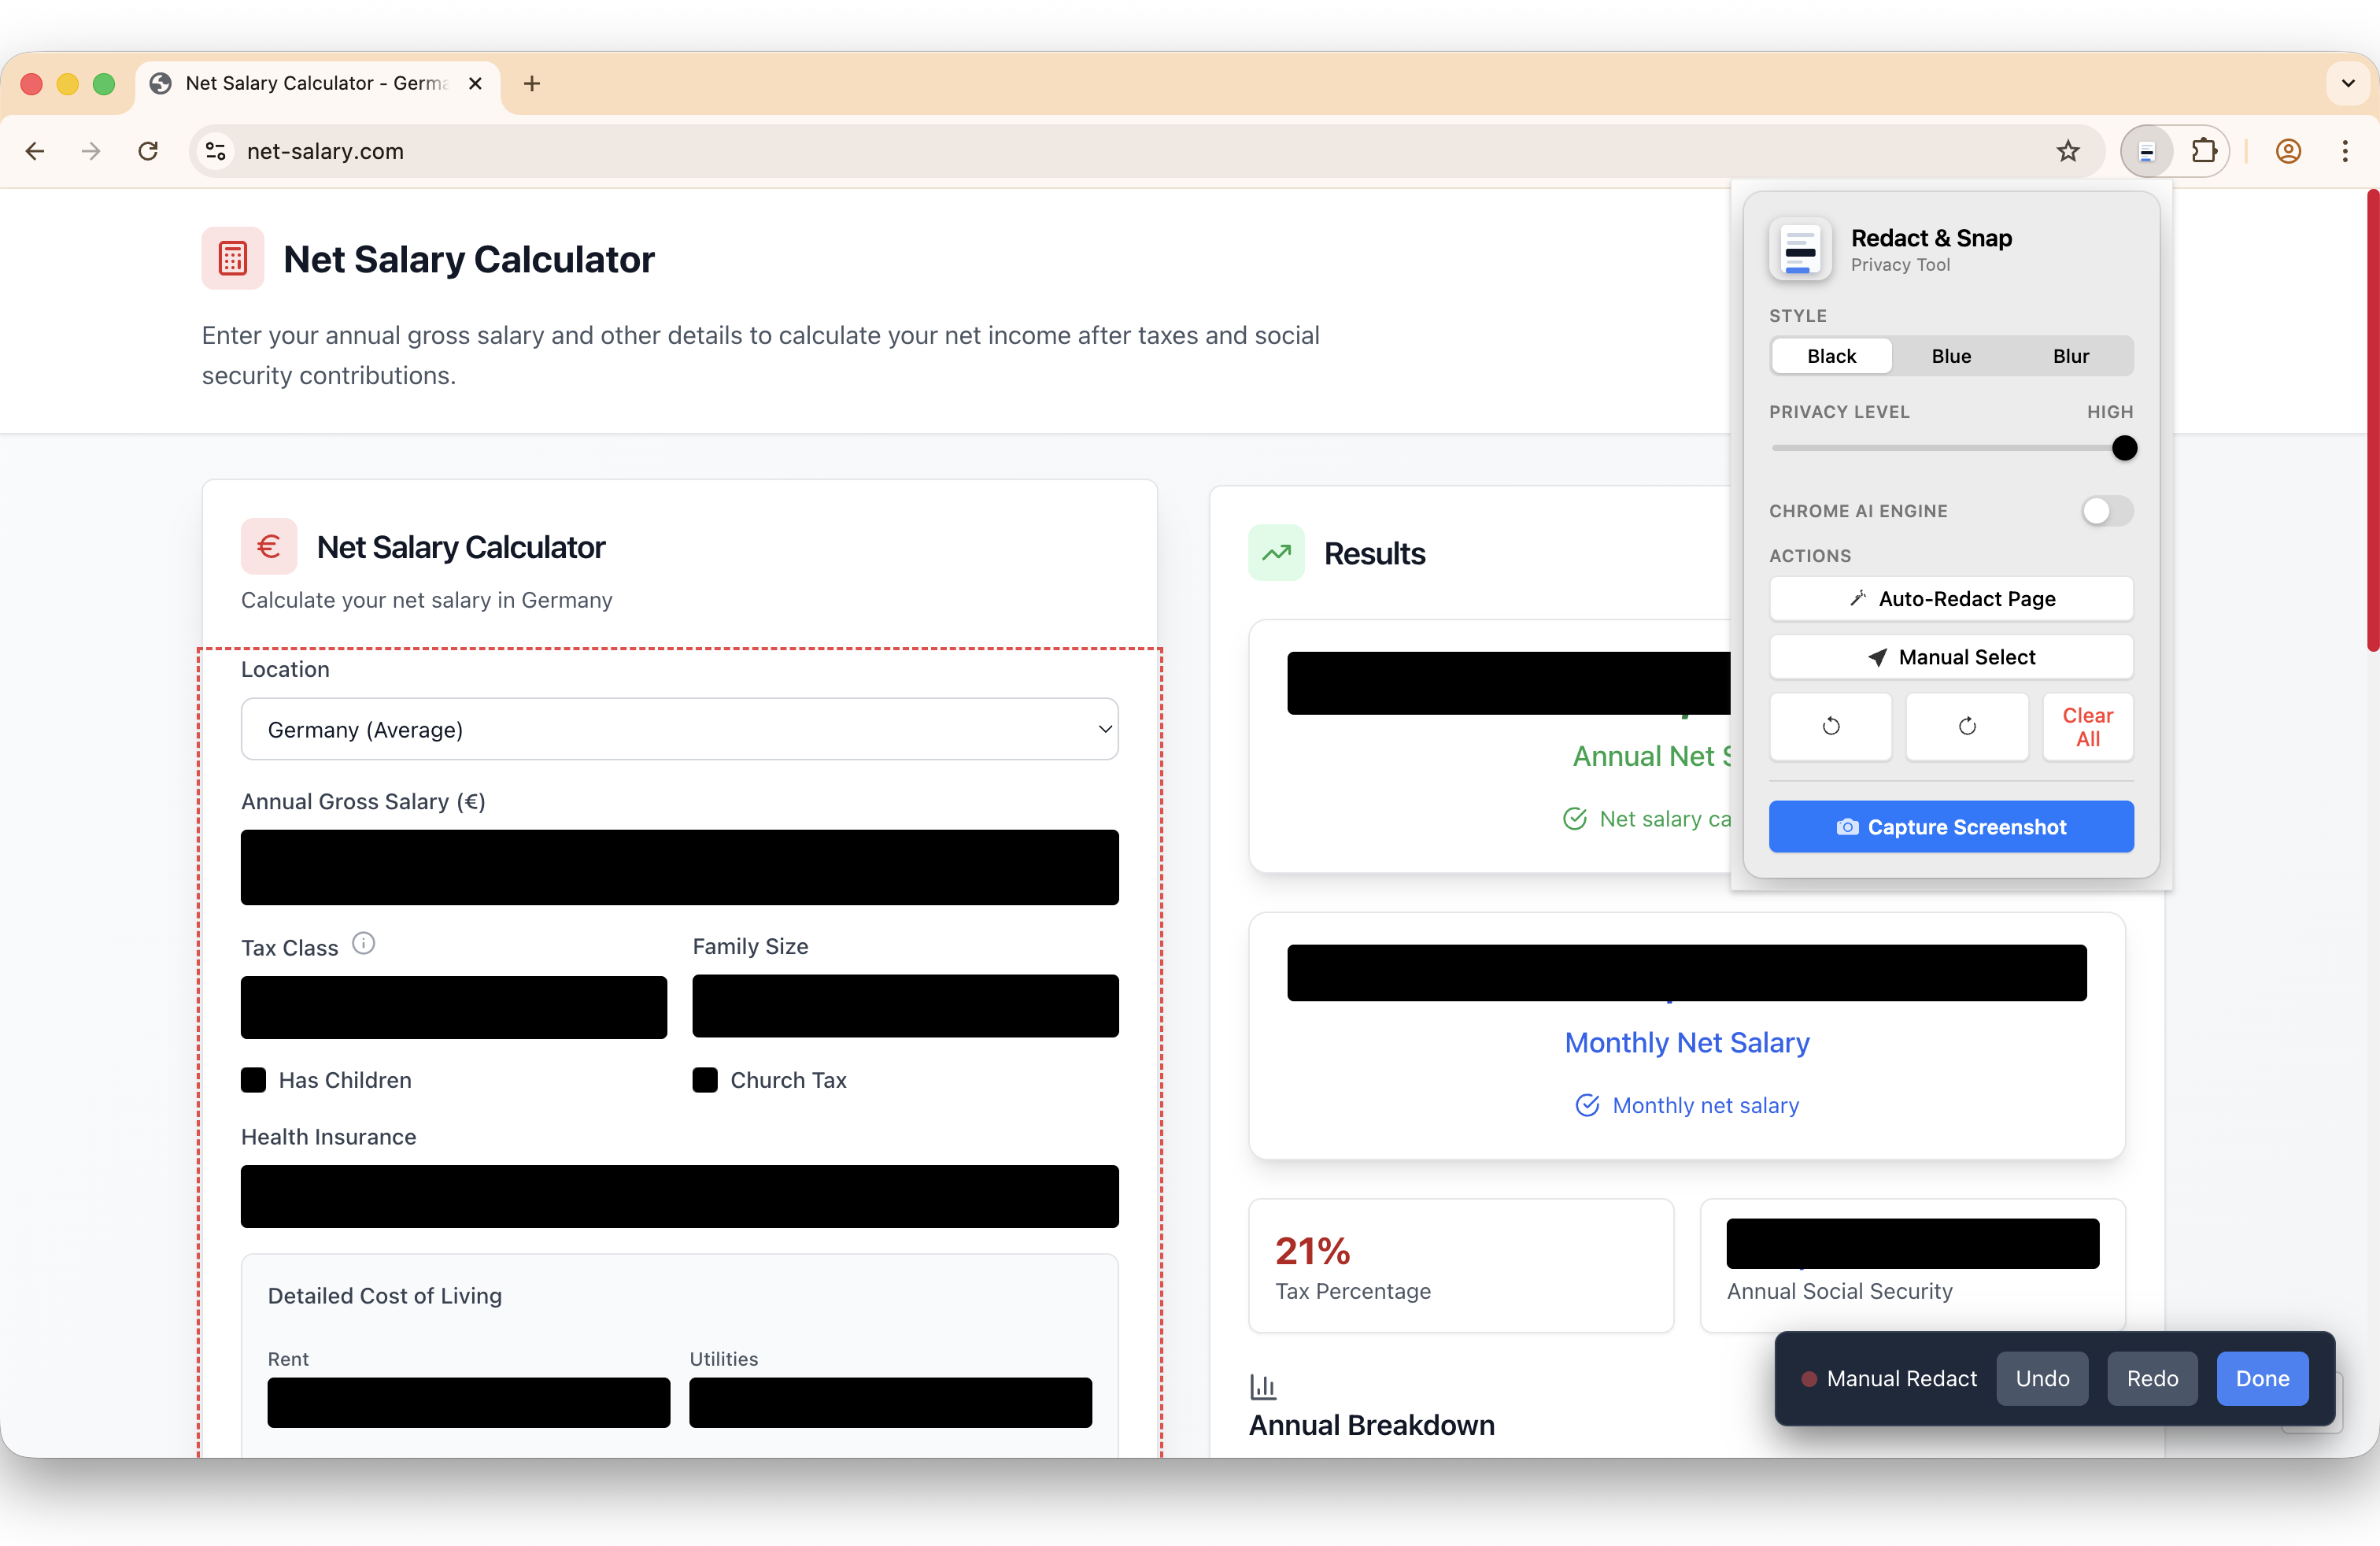2380x1546 pixels.
Task: Click the address bar URL net-salary.com
Action: click(325, 151)
